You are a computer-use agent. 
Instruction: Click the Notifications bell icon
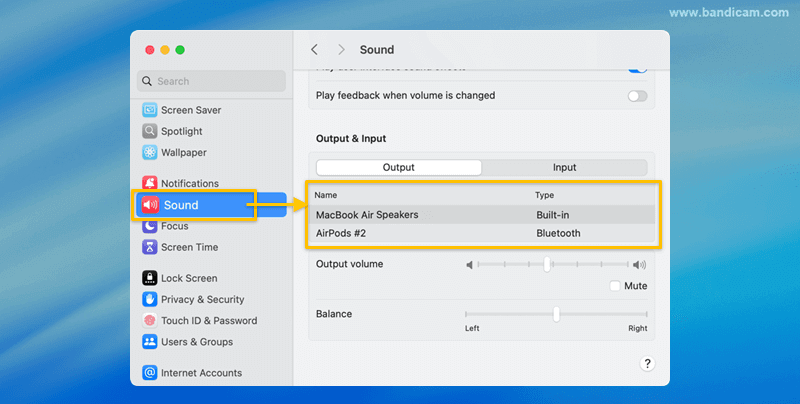click(x=150, y=184)
